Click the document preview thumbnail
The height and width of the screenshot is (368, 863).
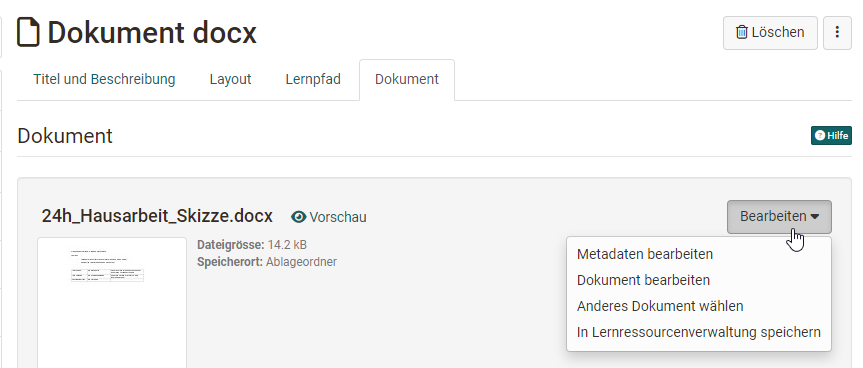pos(112,303)
